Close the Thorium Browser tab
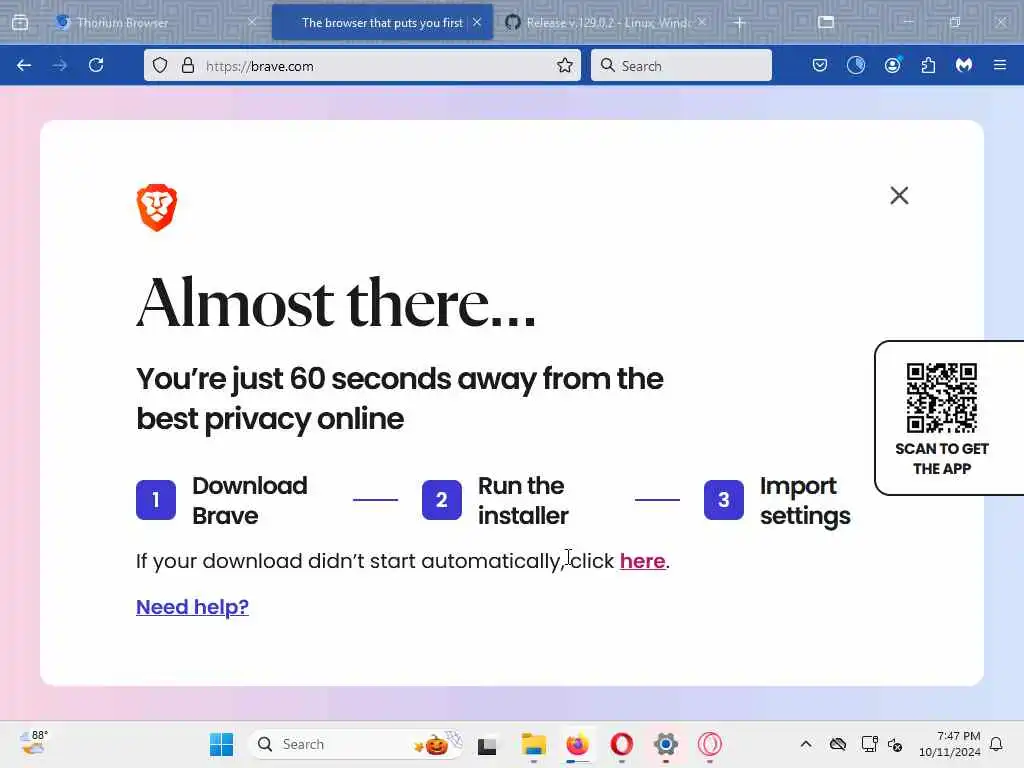 (x=252, y=22)
